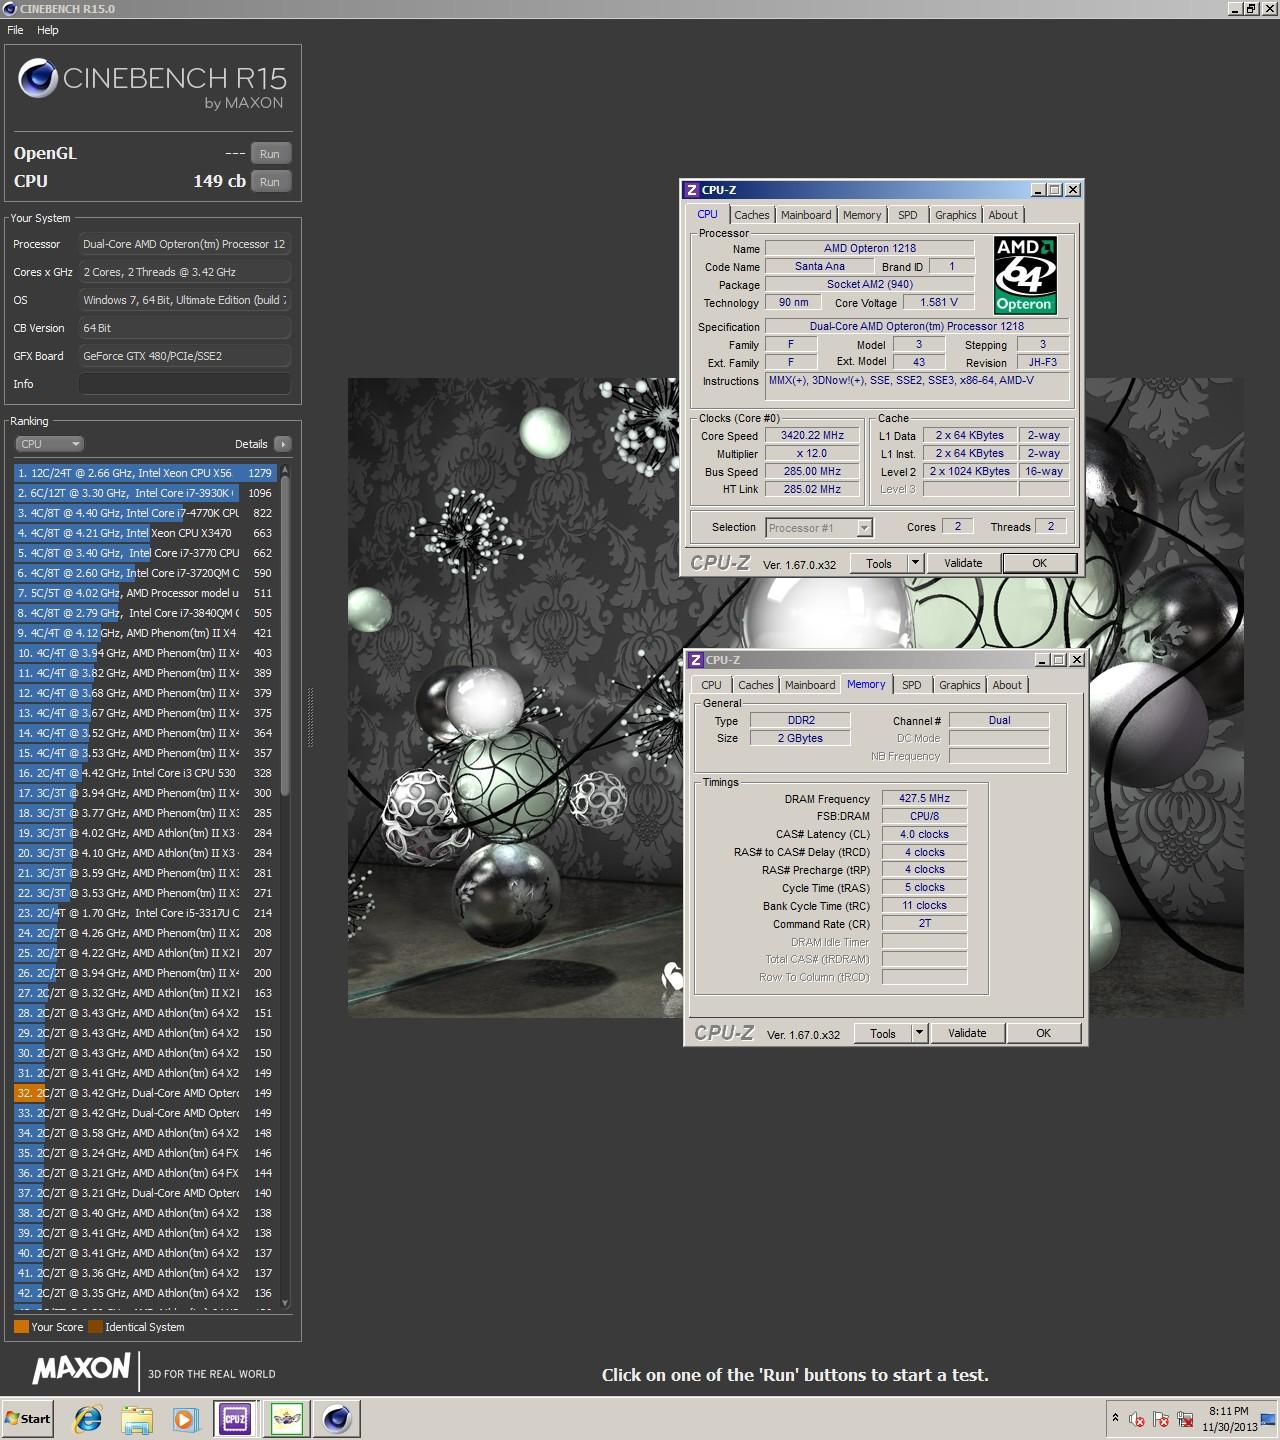Click Tools button in upper CPU-Z window
Screen dimensions: 1280x1440
tap(879, 564)
